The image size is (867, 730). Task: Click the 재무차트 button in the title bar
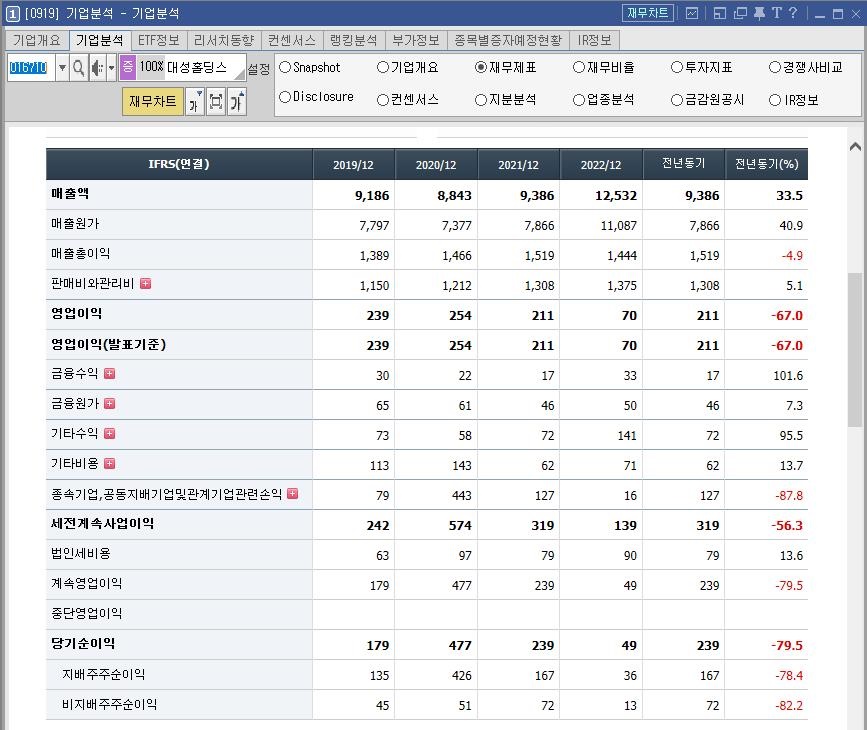point(647,13)
